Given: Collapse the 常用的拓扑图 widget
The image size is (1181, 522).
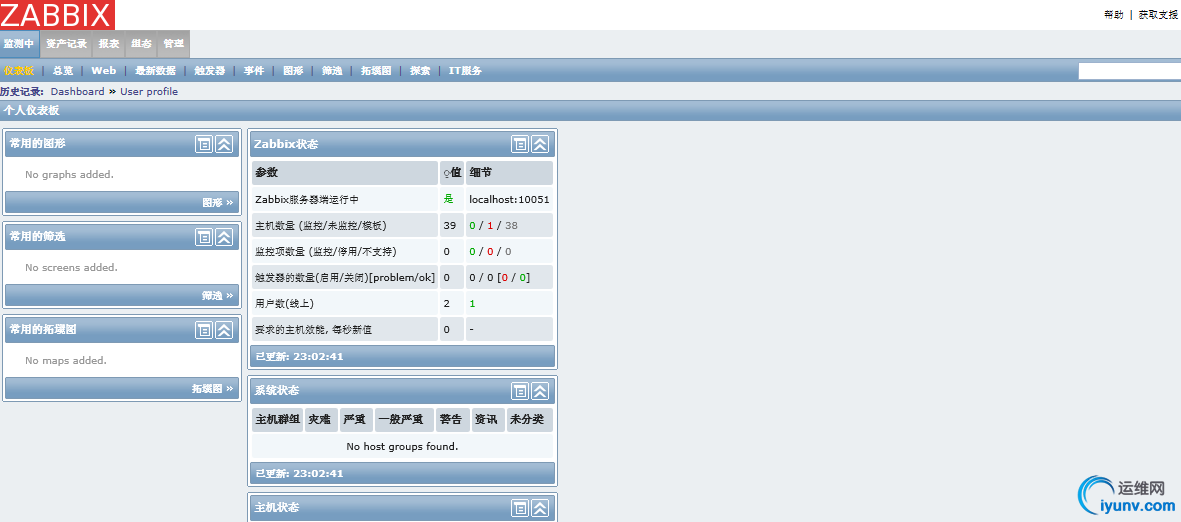Looking at the screenshot, I should click(x=224, y=330).
